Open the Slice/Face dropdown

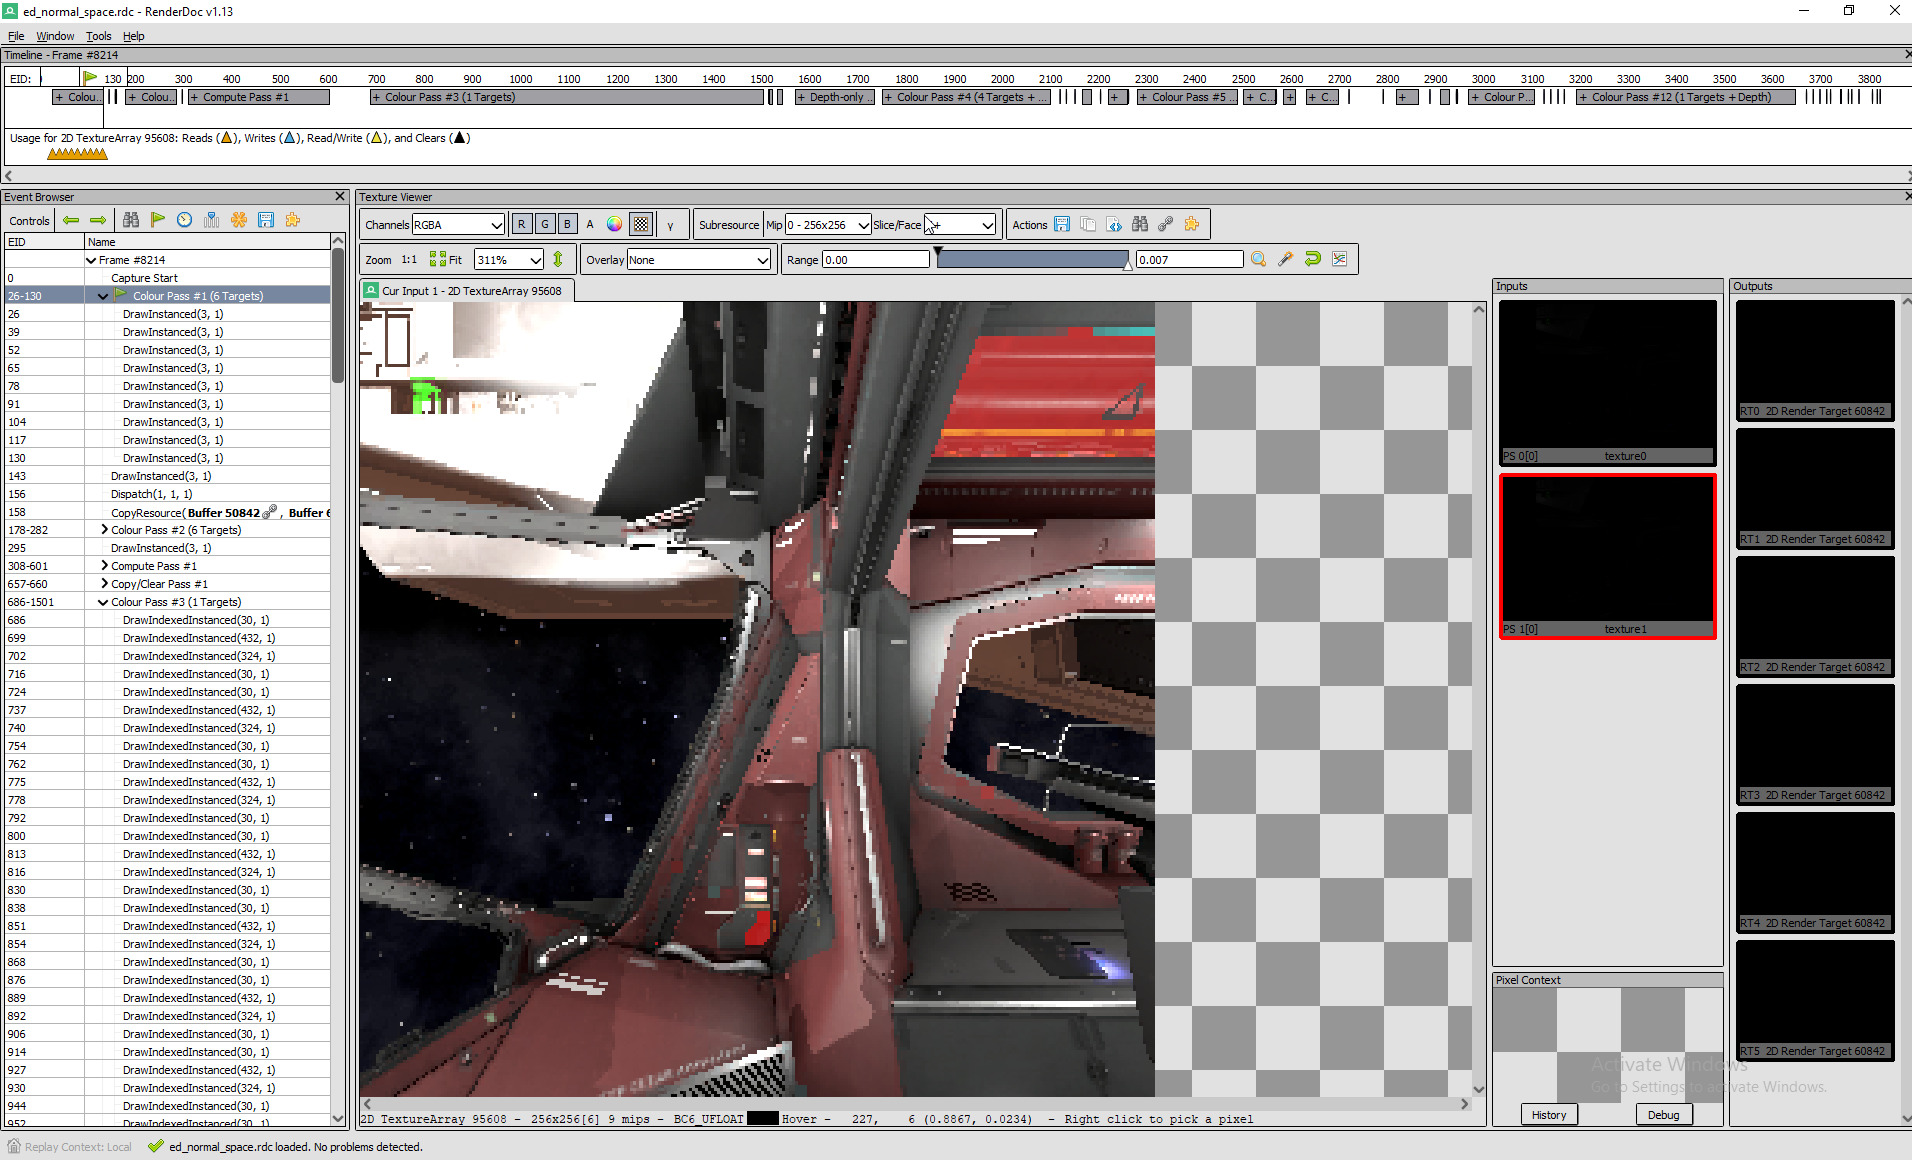[960, 225]
